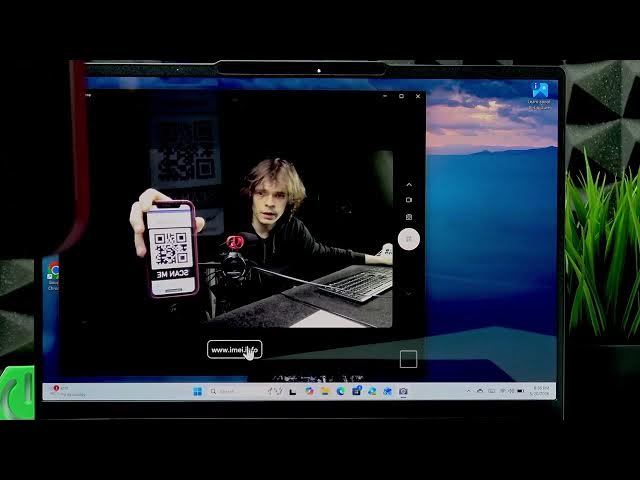This screenshot has width=640, height=480.
Task: Open Copilot from the taskbar
Action: [x=309, y=391]
